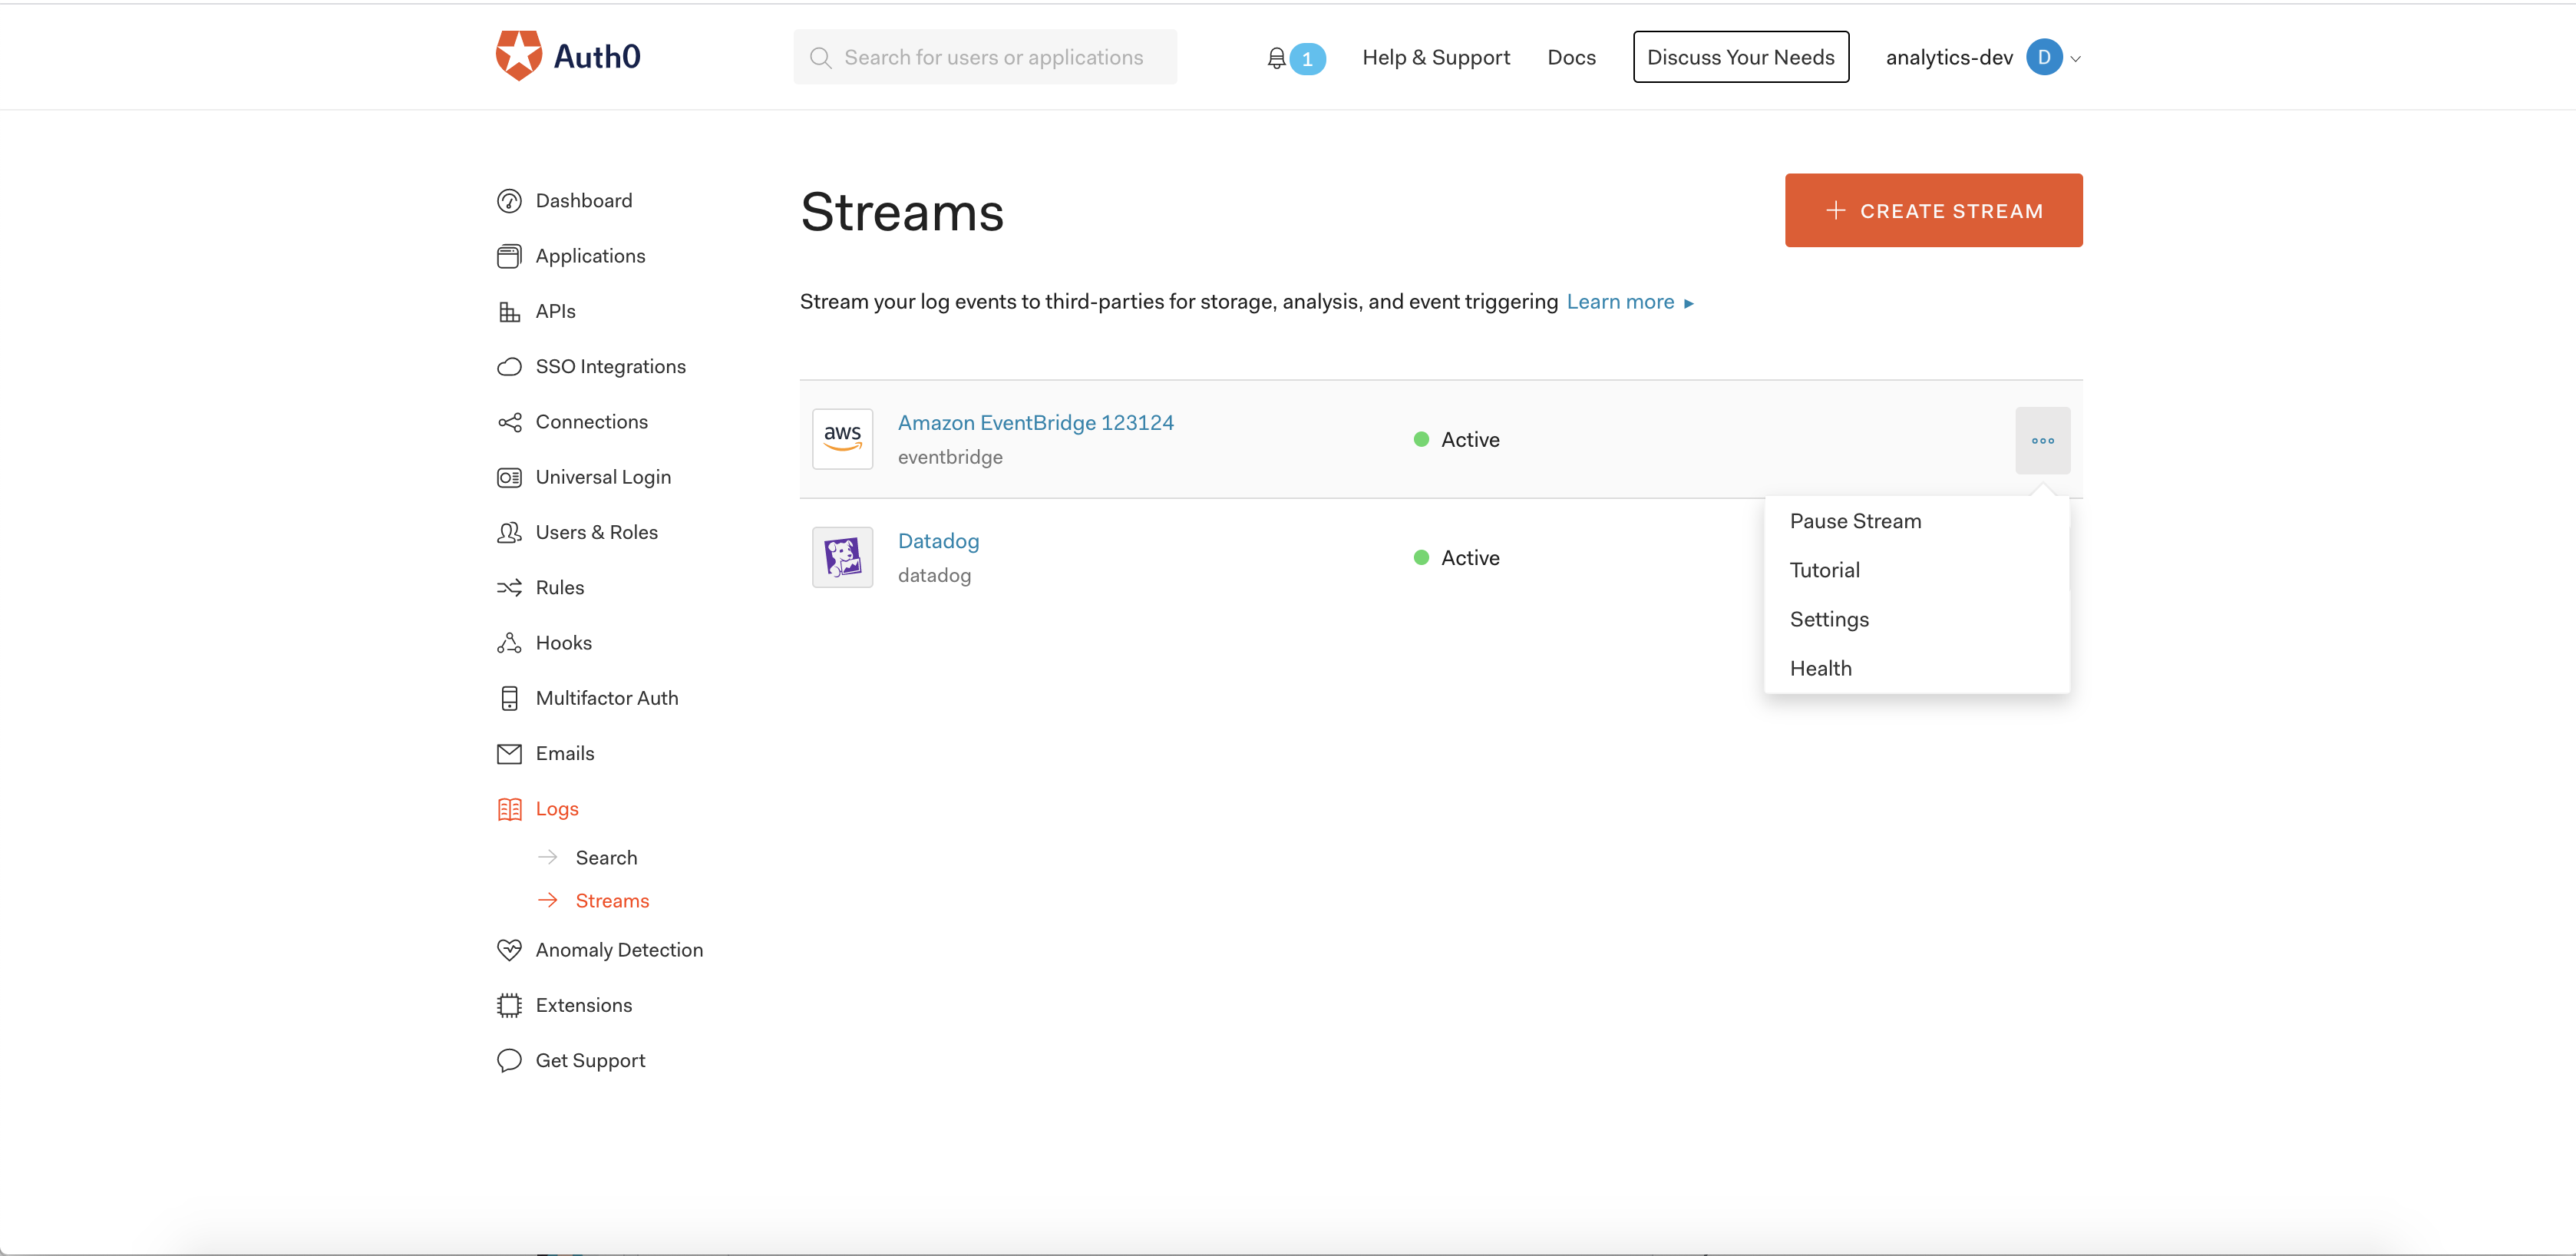Open the Streams submenu under Logs
This screenshot has height=1256, width=2576.
click(612, 900)
